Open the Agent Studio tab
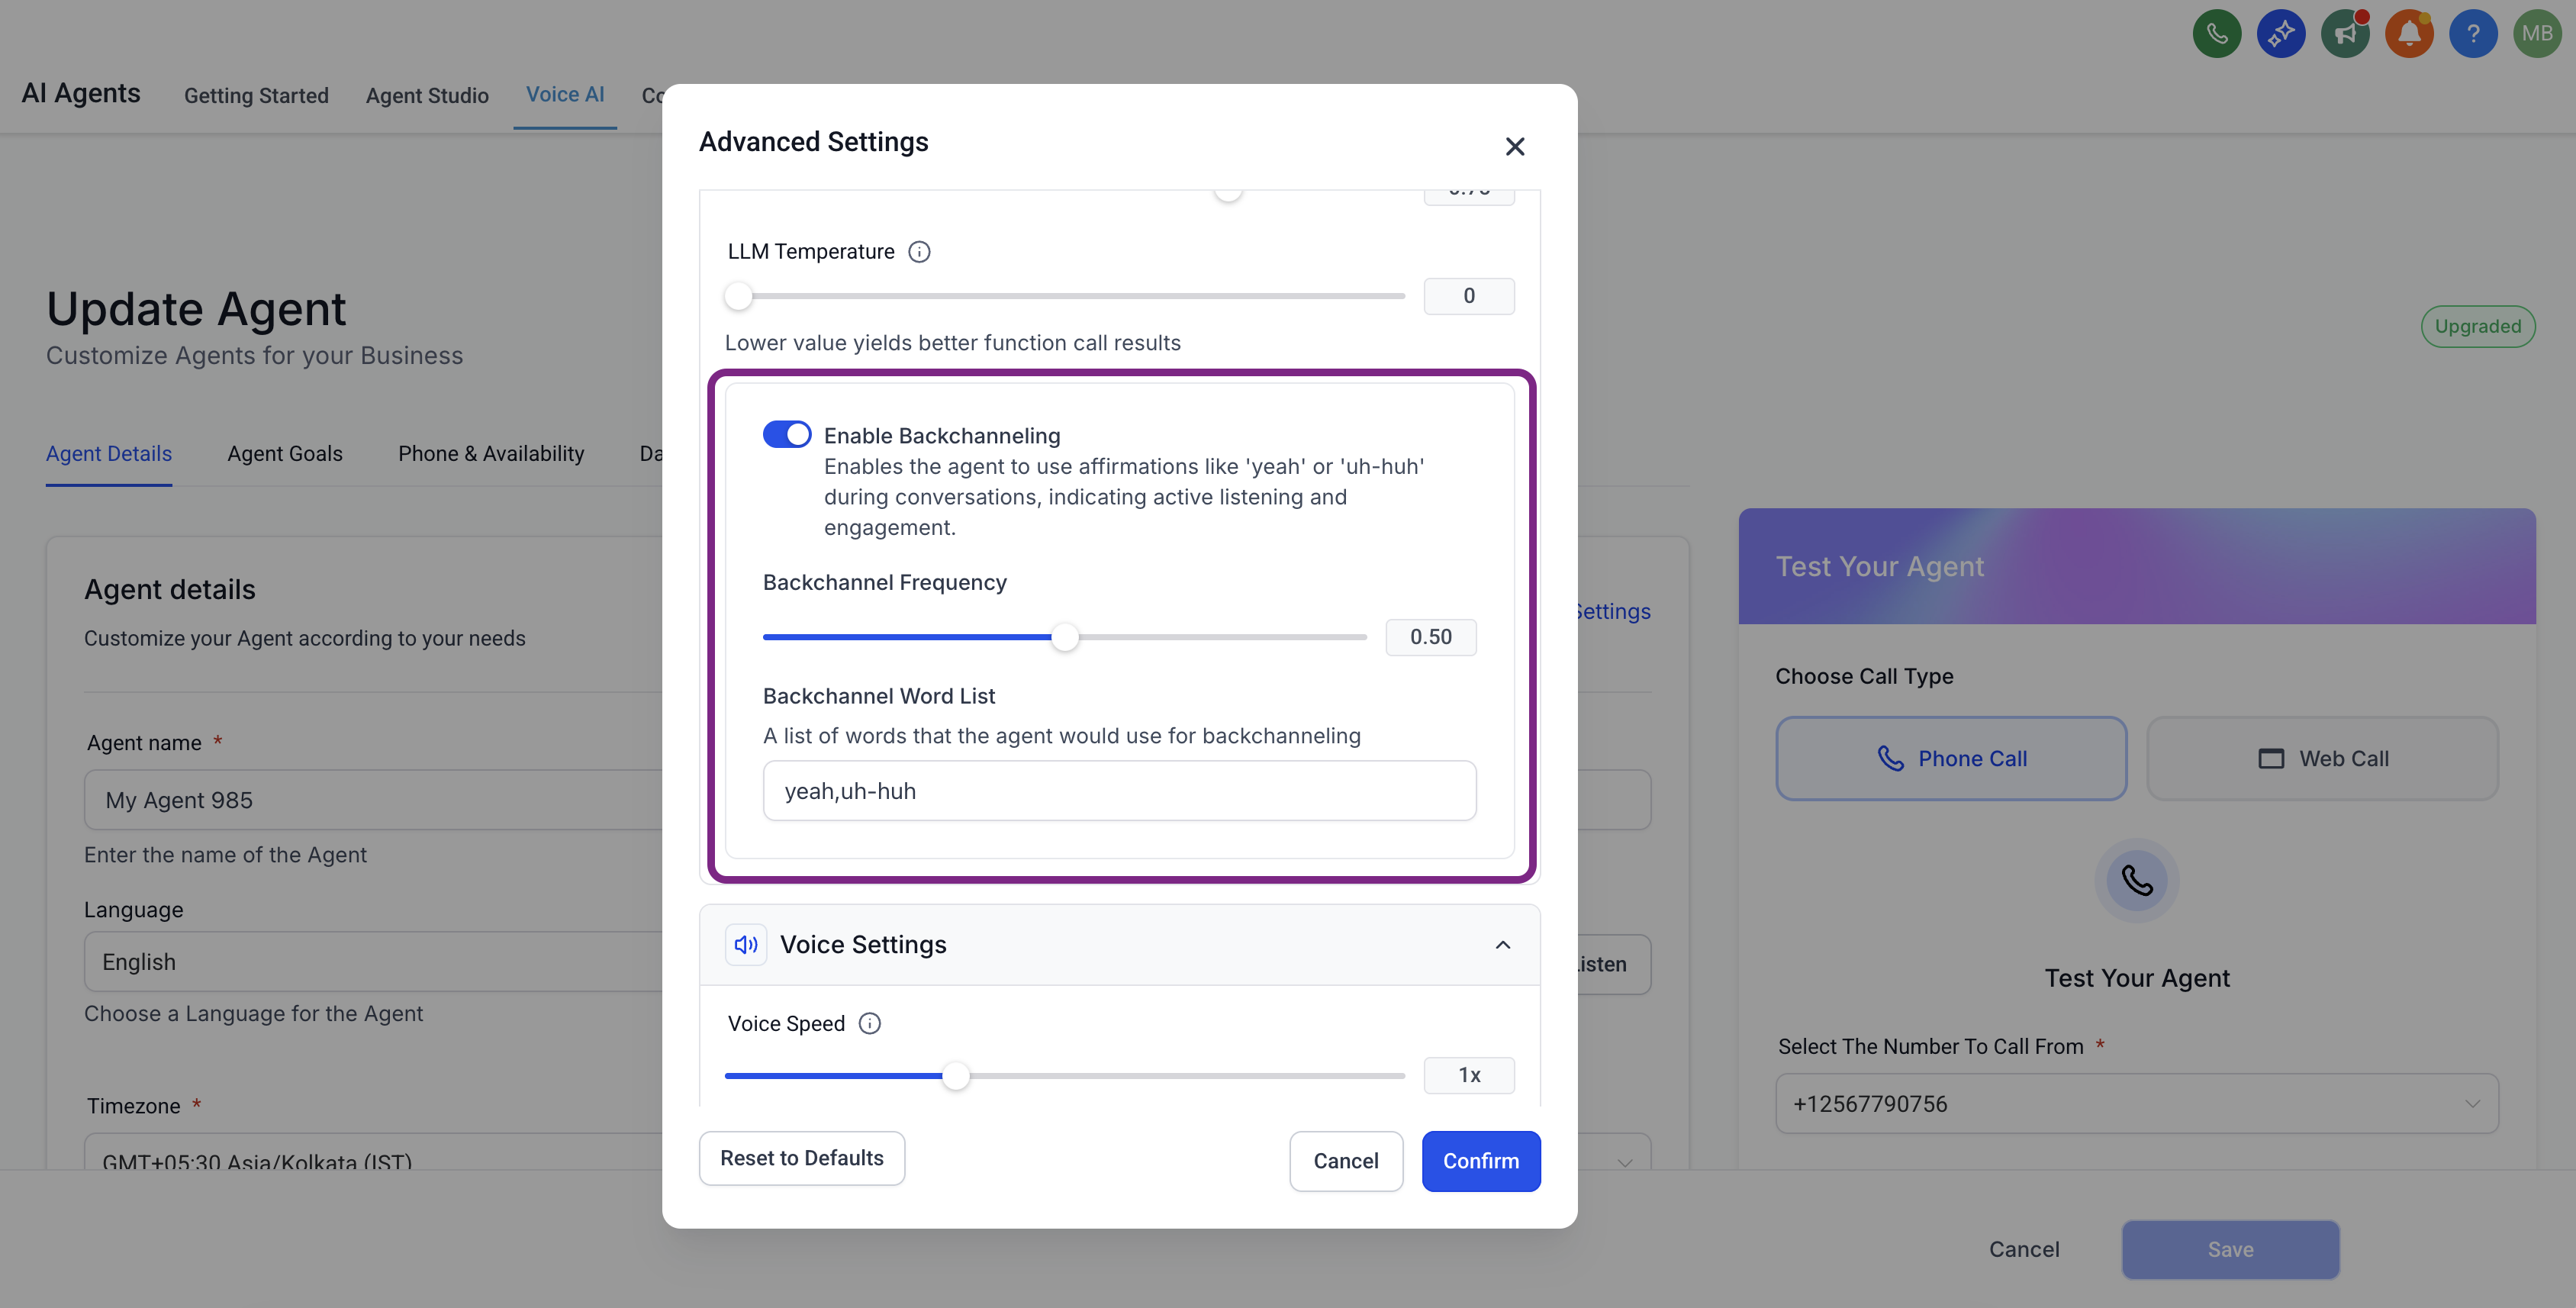2576x1308 pixels. tap(427, 96)
